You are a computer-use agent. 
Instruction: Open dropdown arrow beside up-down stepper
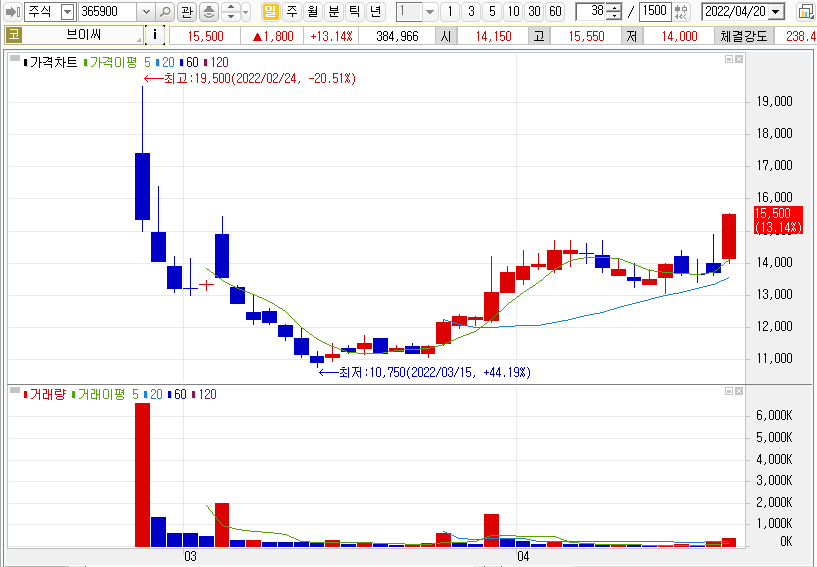(x=246, y=11)
